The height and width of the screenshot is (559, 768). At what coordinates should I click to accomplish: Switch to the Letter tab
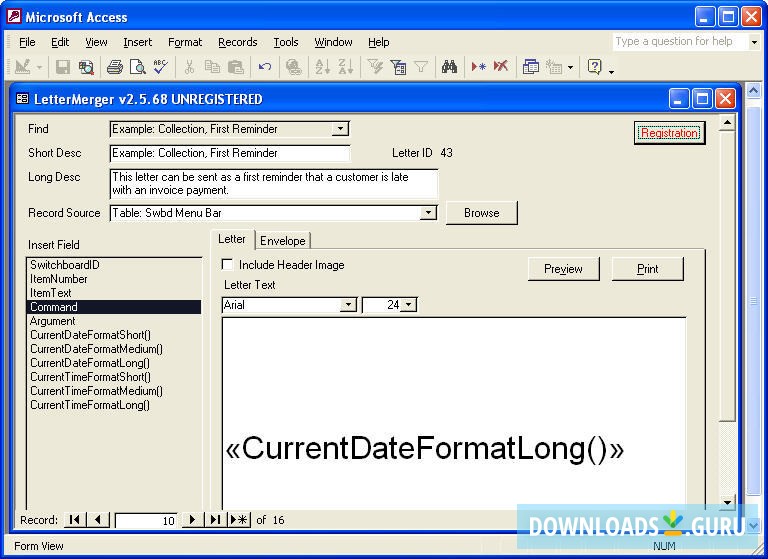click(232, 239)
